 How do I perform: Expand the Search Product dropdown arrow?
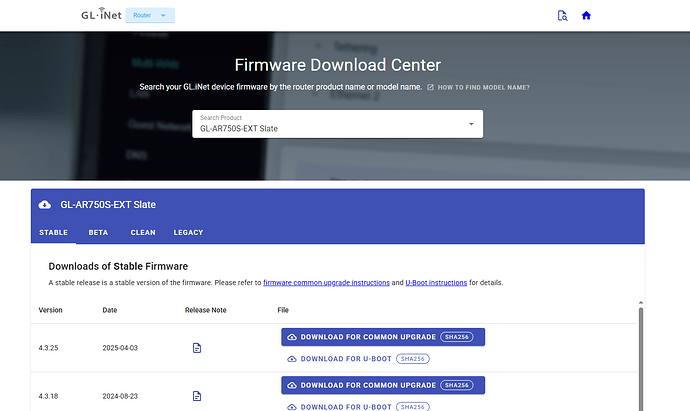point(471,124)
